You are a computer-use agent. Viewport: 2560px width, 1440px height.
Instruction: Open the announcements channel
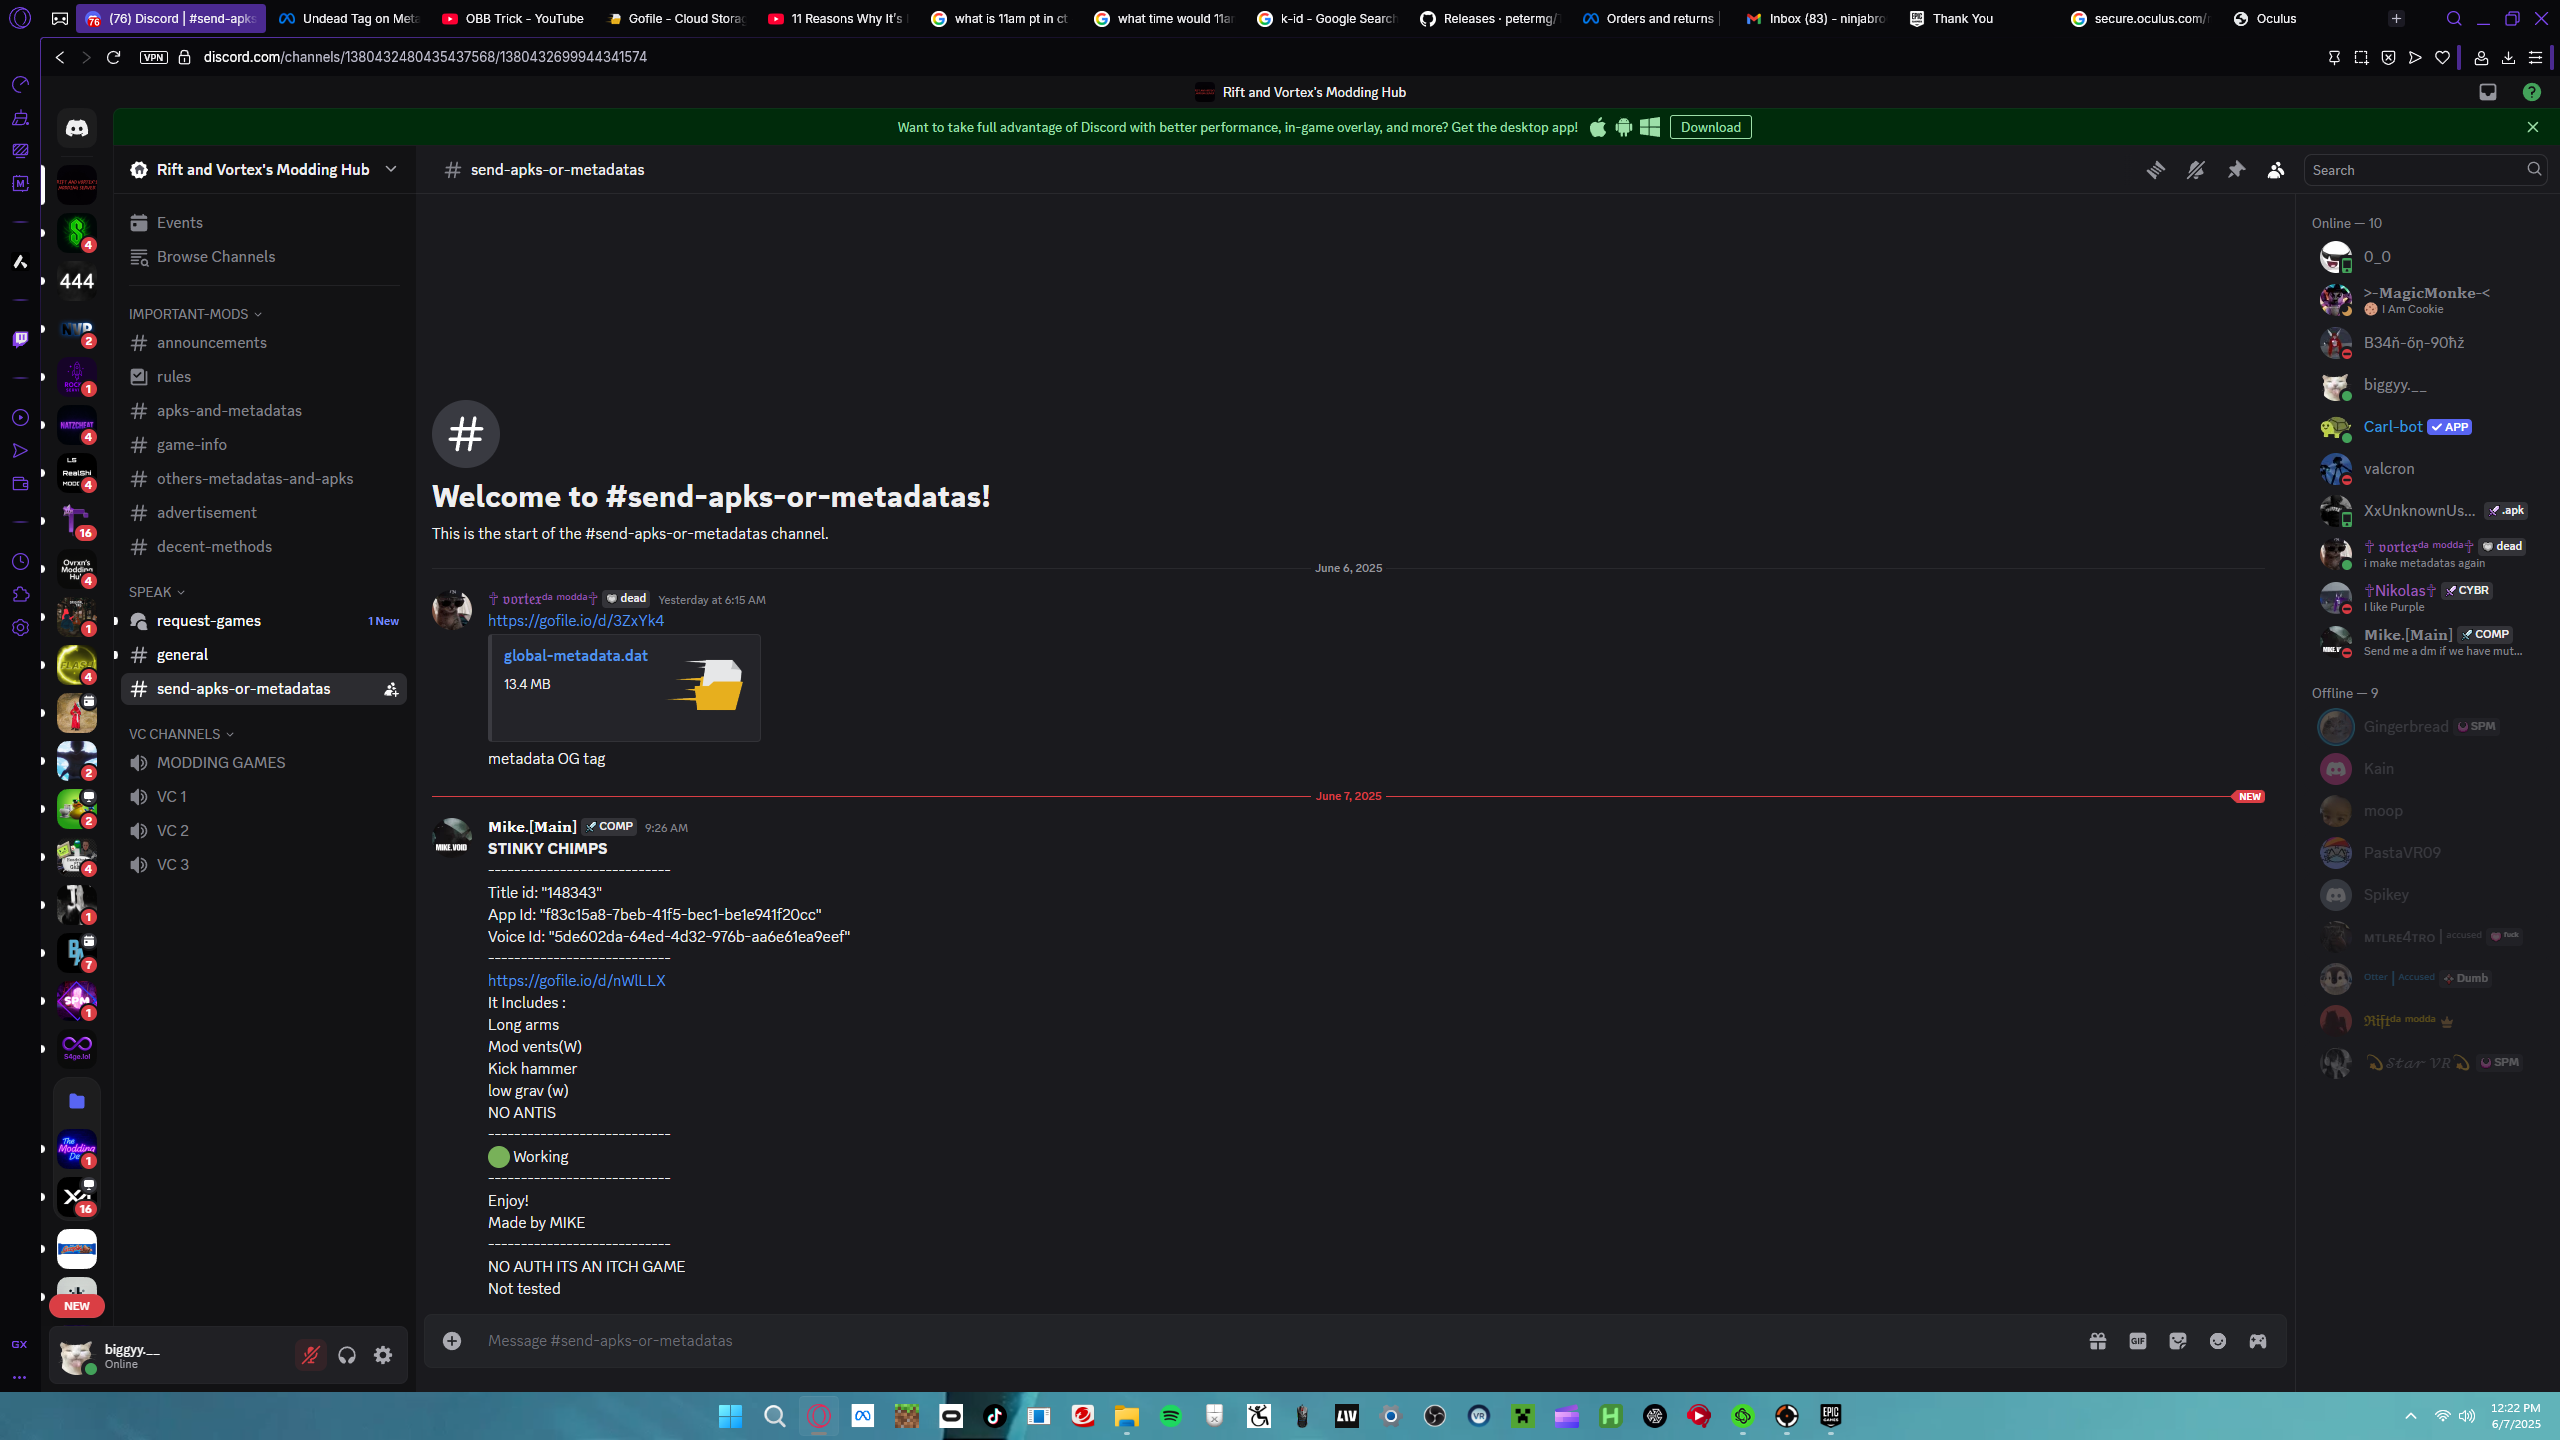[x=212, y=342]
